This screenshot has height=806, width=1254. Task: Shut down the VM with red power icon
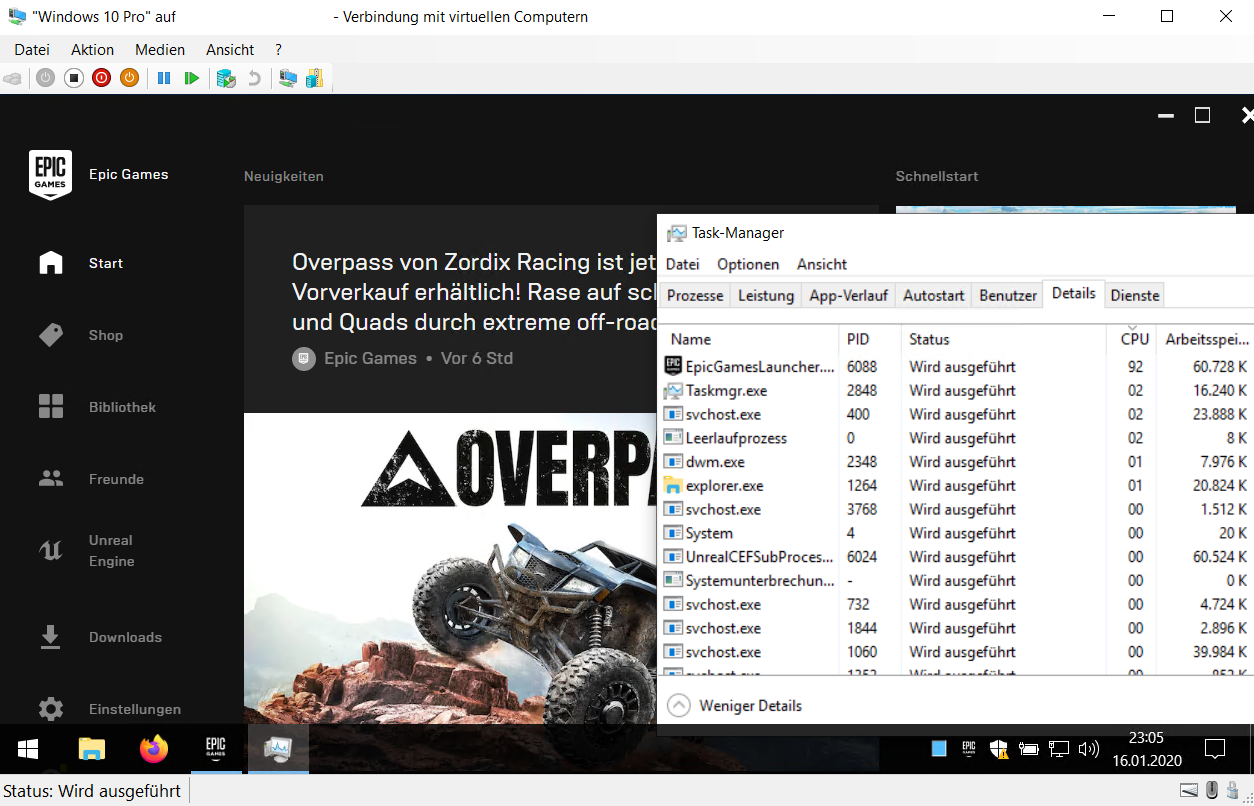(101, 78)
